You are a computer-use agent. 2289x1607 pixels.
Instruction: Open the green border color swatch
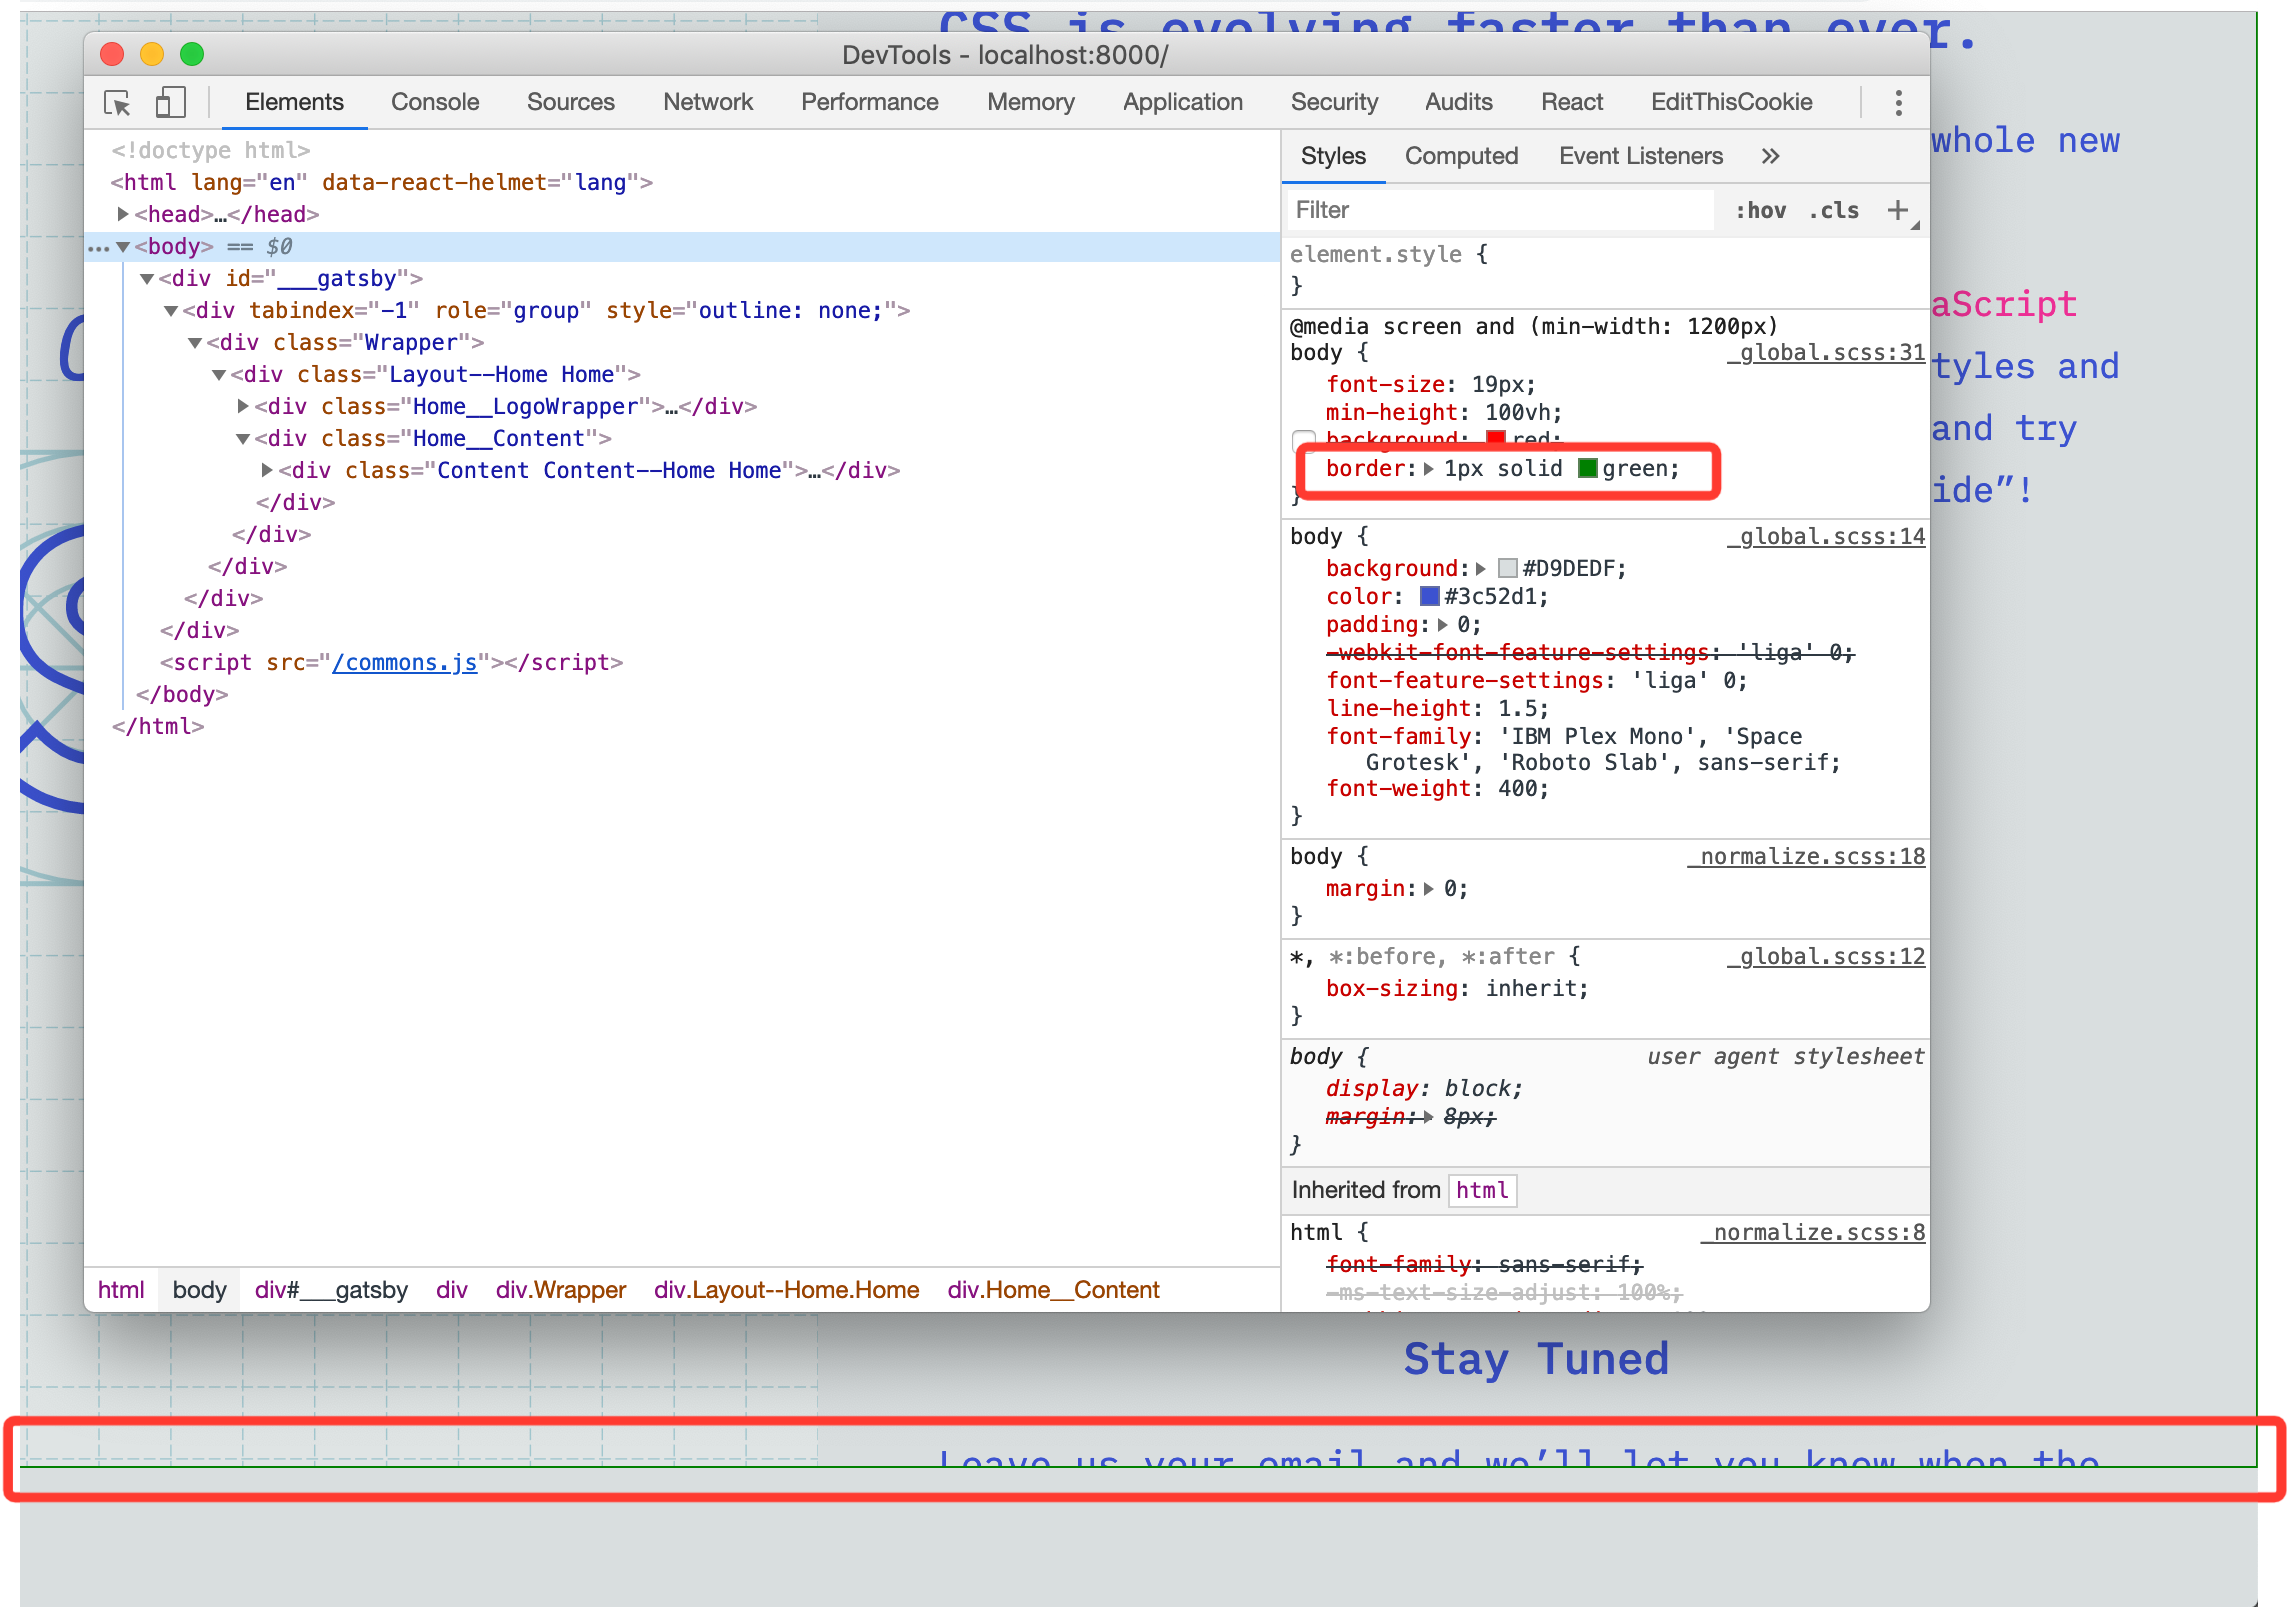[x=1587, y=468]
